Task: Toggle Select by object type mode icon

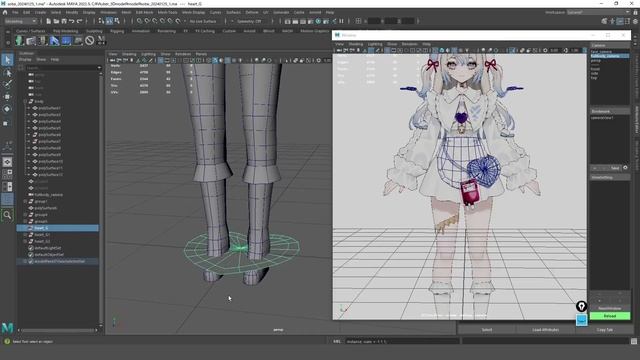Action: (109, 21)
